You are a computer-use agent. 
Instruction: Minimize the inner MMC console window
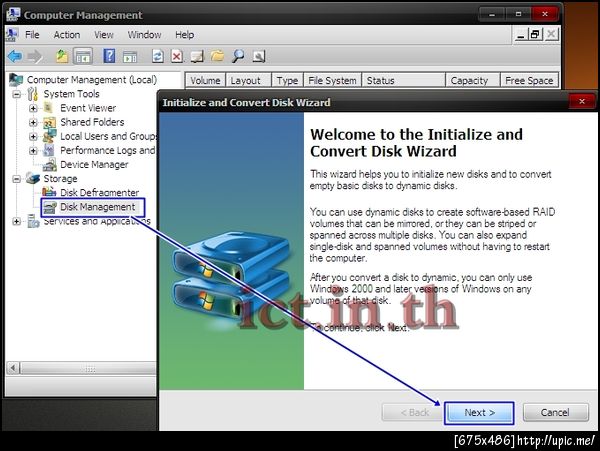click(x=520, y=35)
